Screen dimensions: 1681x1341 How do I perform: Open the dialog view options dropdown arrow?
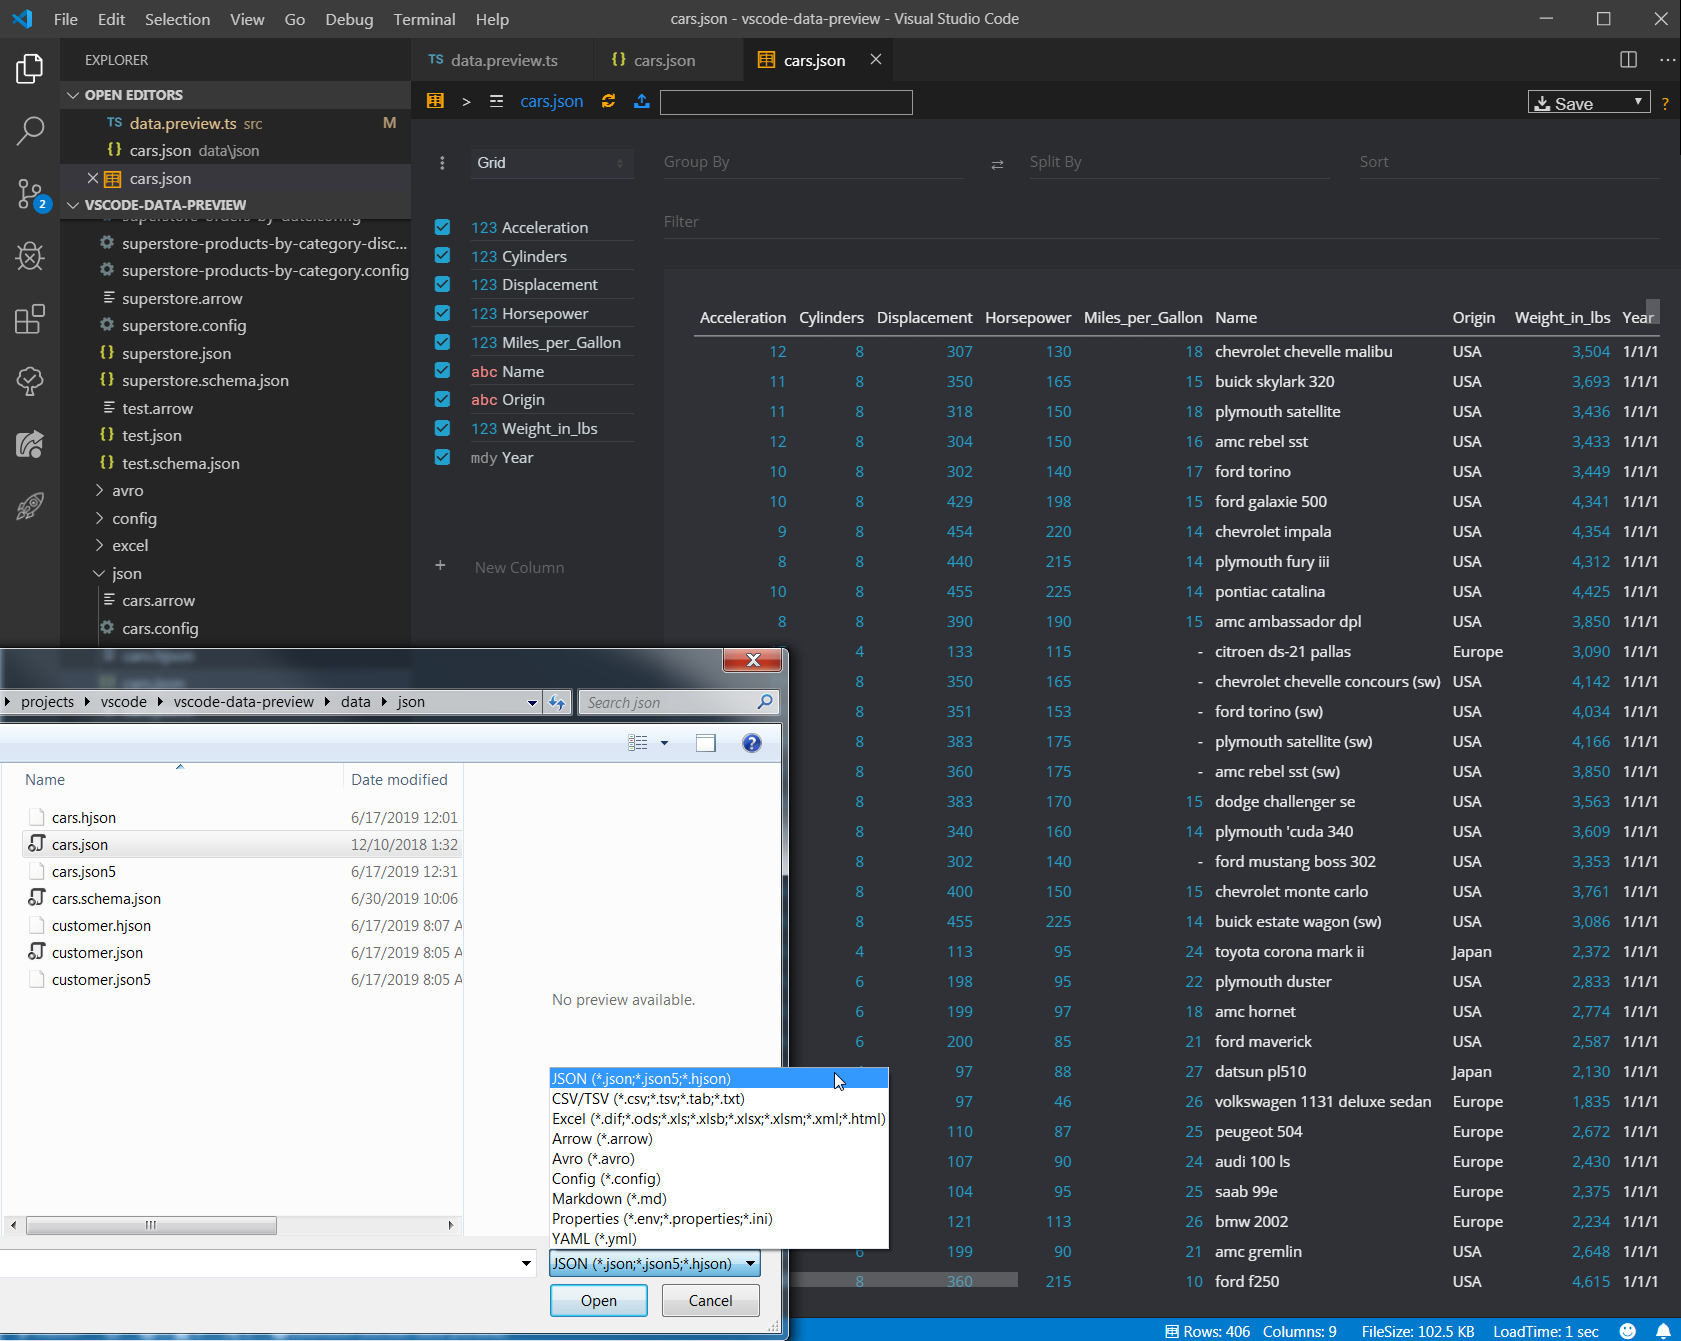point(665,743)
